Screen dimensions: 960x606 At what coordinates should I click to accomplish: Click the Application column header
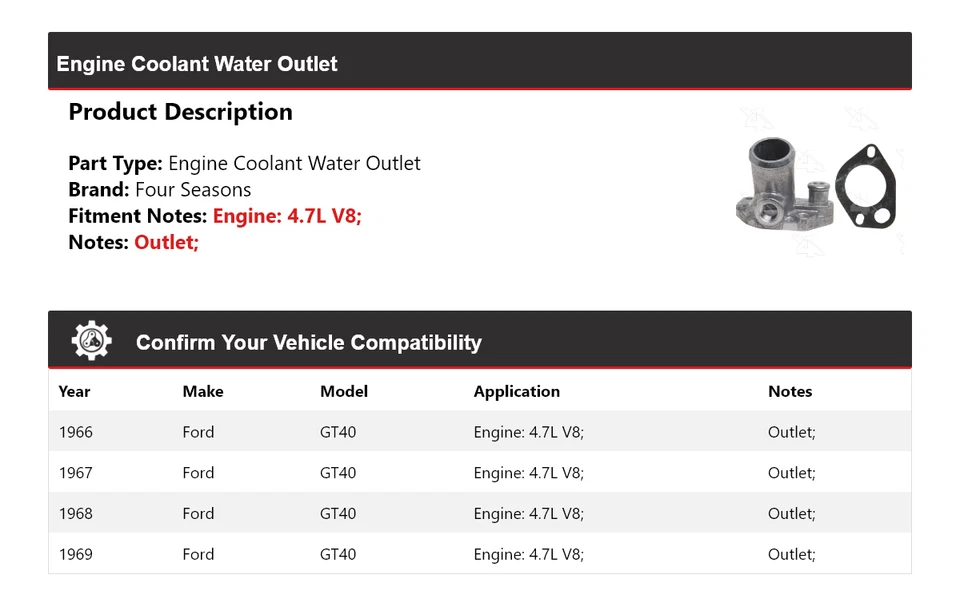tap(516, 391)
